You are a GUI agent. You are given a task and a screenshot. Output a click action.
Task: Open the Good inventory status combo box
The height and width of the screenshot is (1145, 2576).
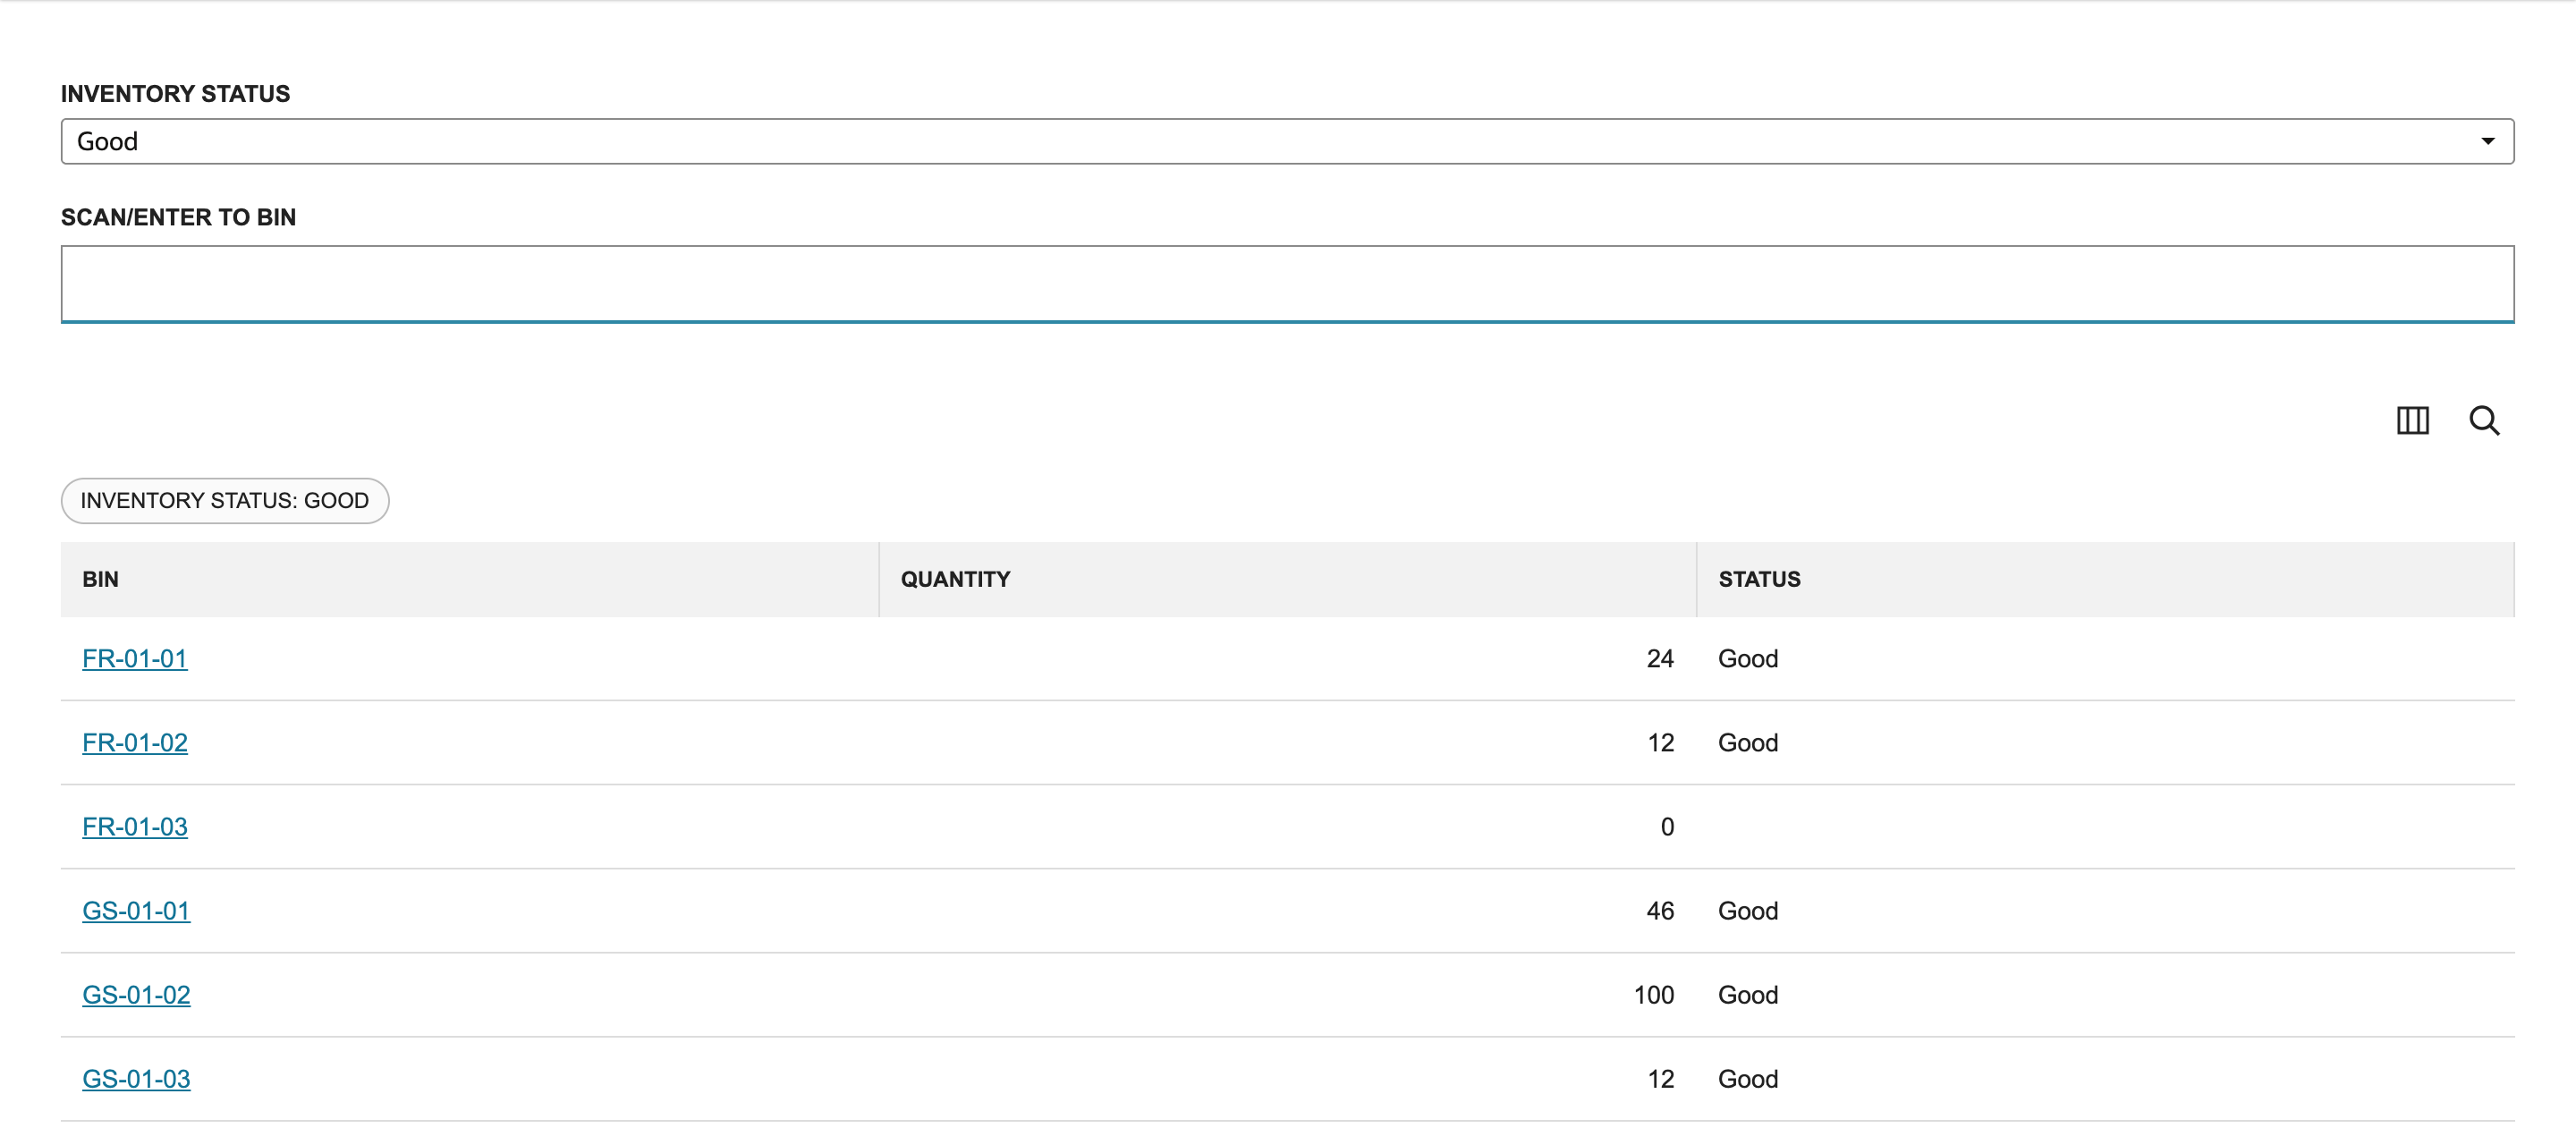tap(1287, 141)
